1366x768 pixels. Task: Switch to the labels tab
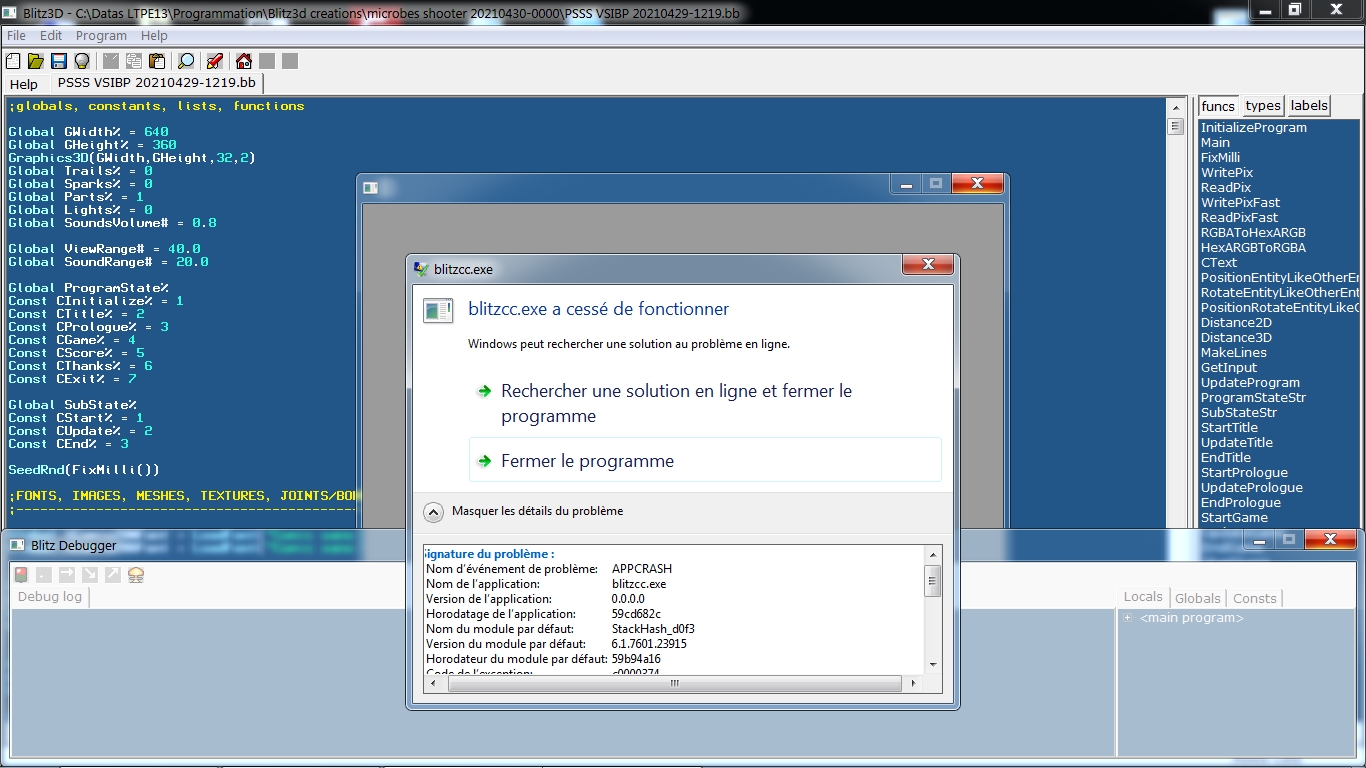(x=1309, y=106)
